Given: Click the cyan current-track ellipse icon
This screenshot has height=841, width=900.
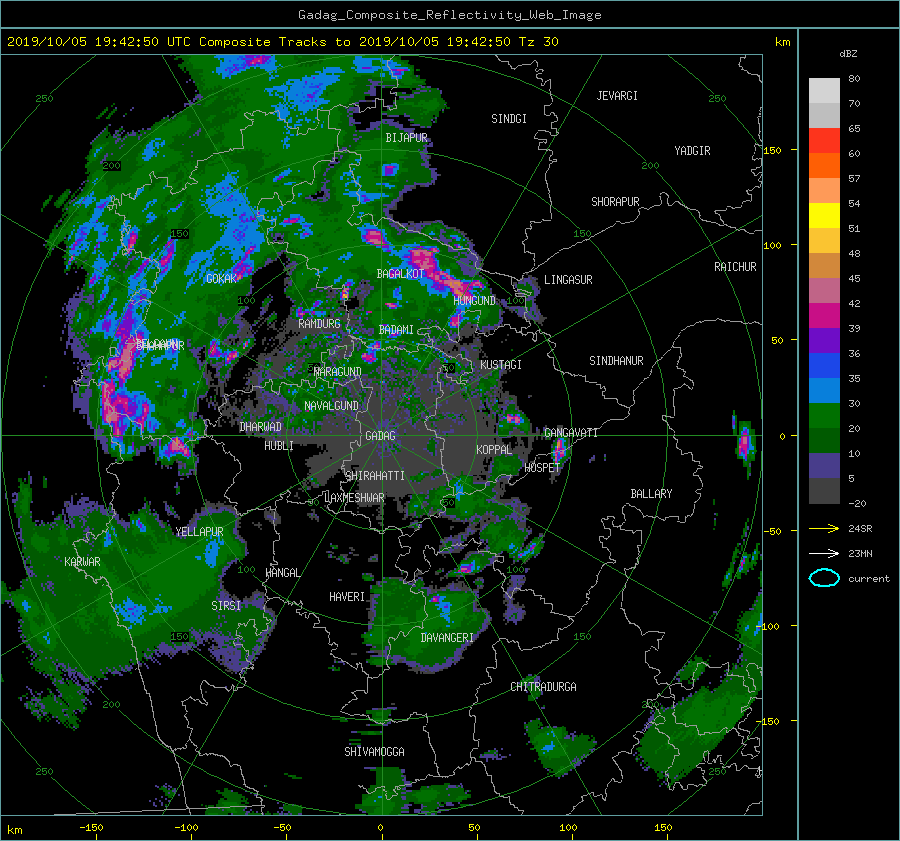Looking at the screenshot, I should pyautogui.click(x=824, y=578).
